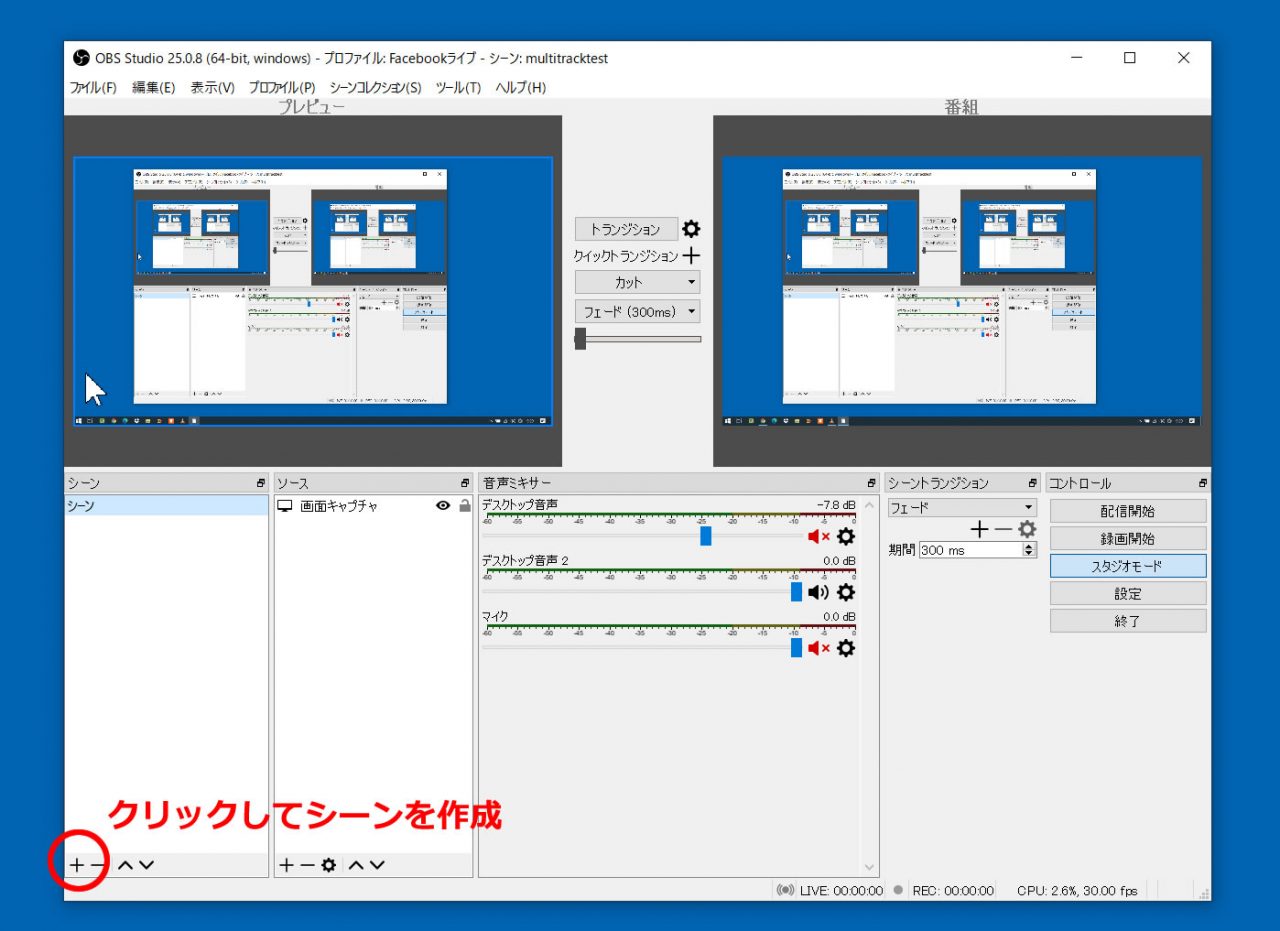Move the scene up with the up arrow
The height and width of the screenshot is (931, 1280).
pos(125,865)
